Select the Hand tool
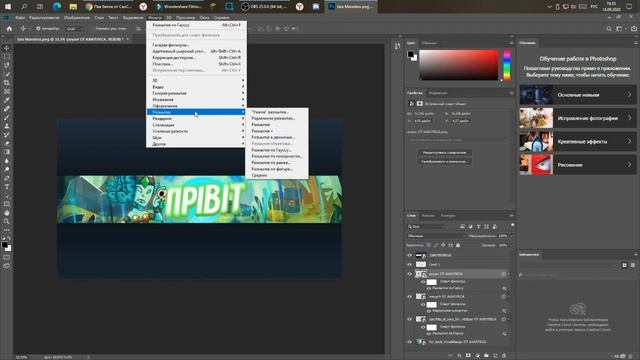 [x=7, y=213]
